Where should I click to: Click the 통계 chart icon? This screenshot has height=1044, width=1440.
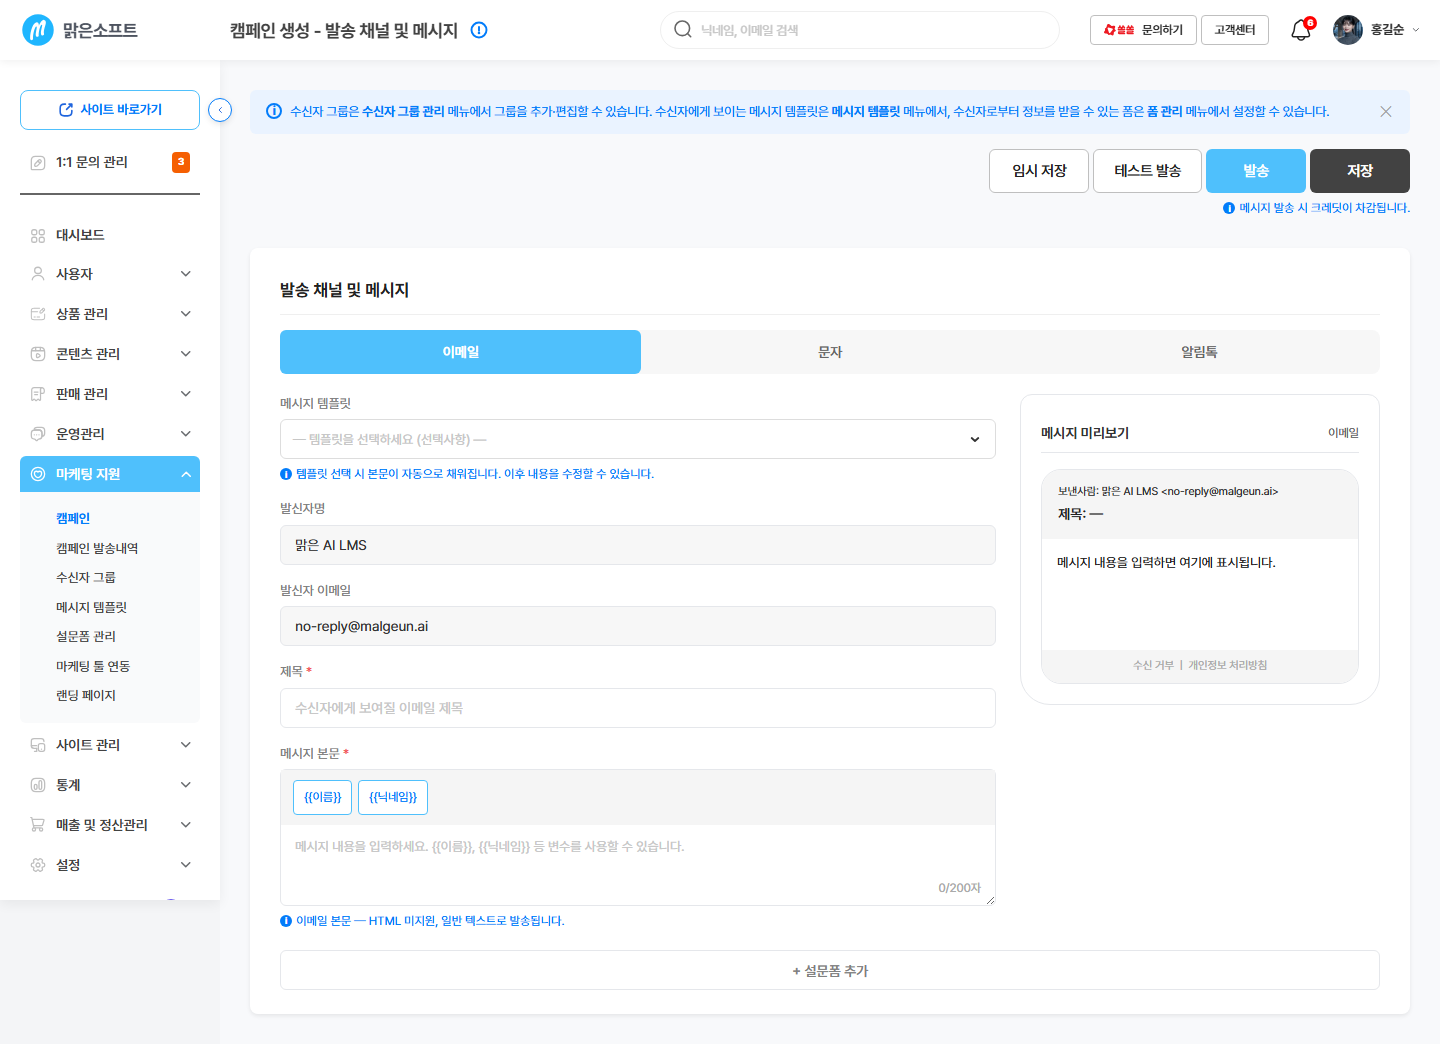click(38, 785)
